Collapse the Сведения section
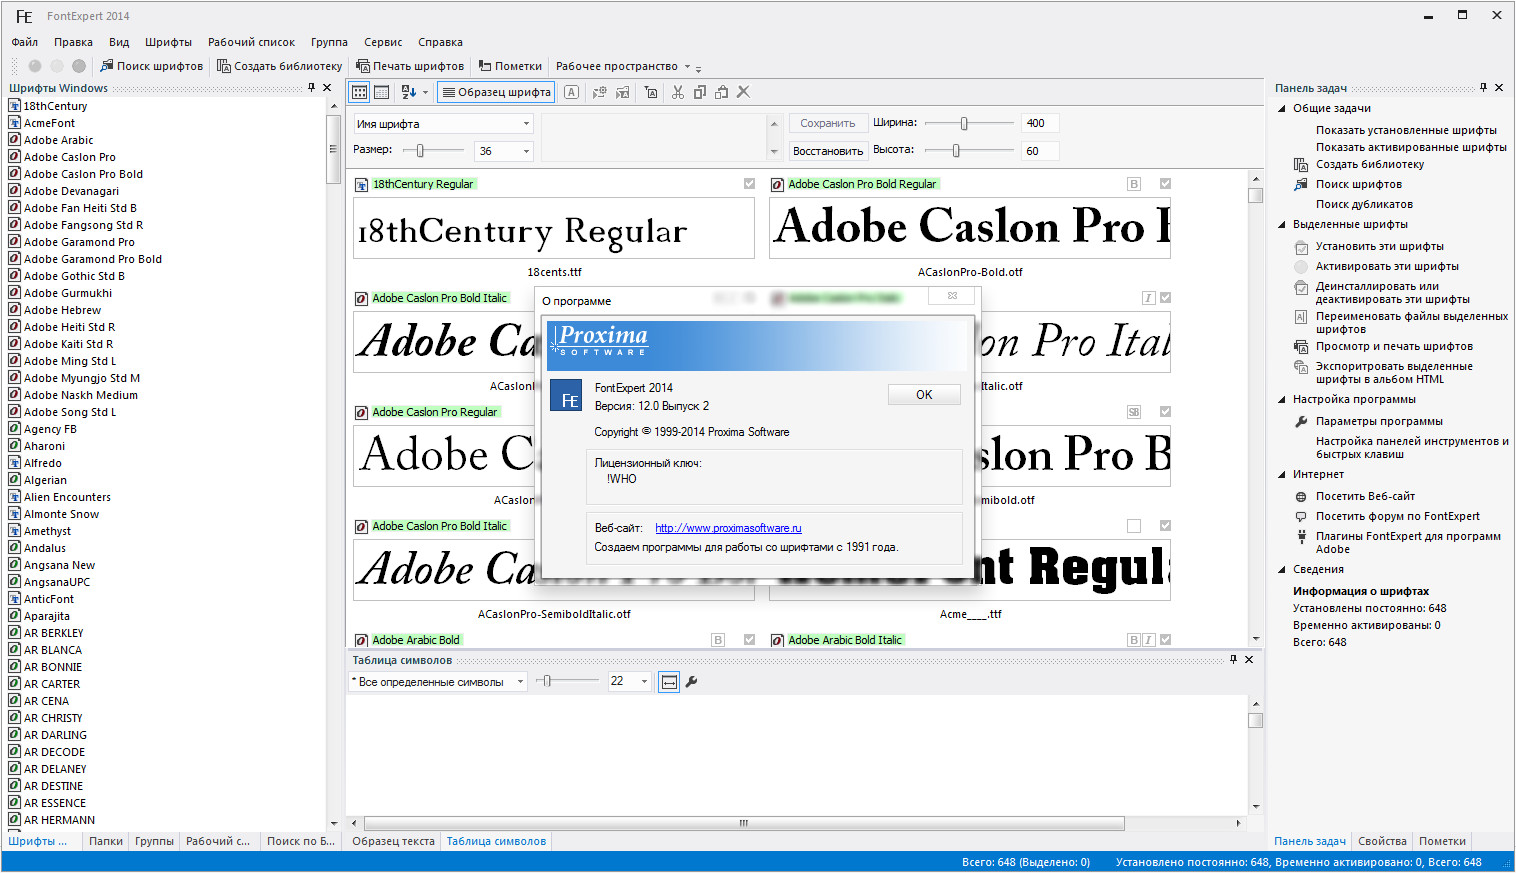This screenshot has width=1516, height=873. [1282, 569]
